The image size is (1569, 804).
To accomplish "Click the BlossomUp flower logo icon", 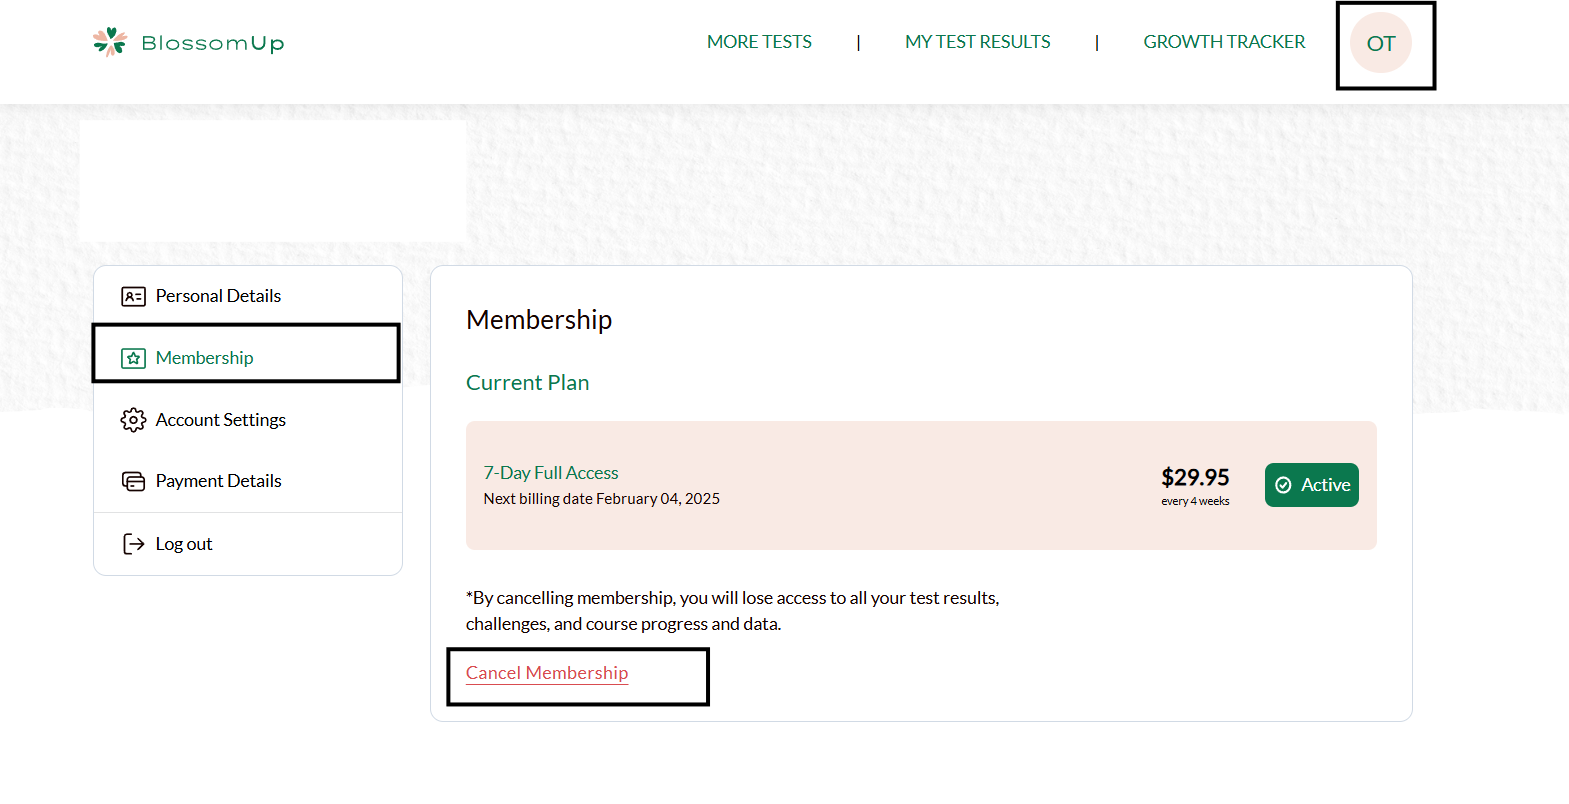I will (x=110, y=42).
